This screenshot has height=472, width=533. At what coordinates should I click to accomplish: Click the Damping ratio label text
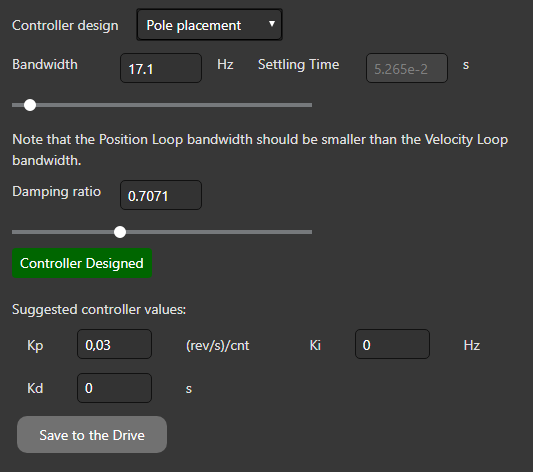56,192
